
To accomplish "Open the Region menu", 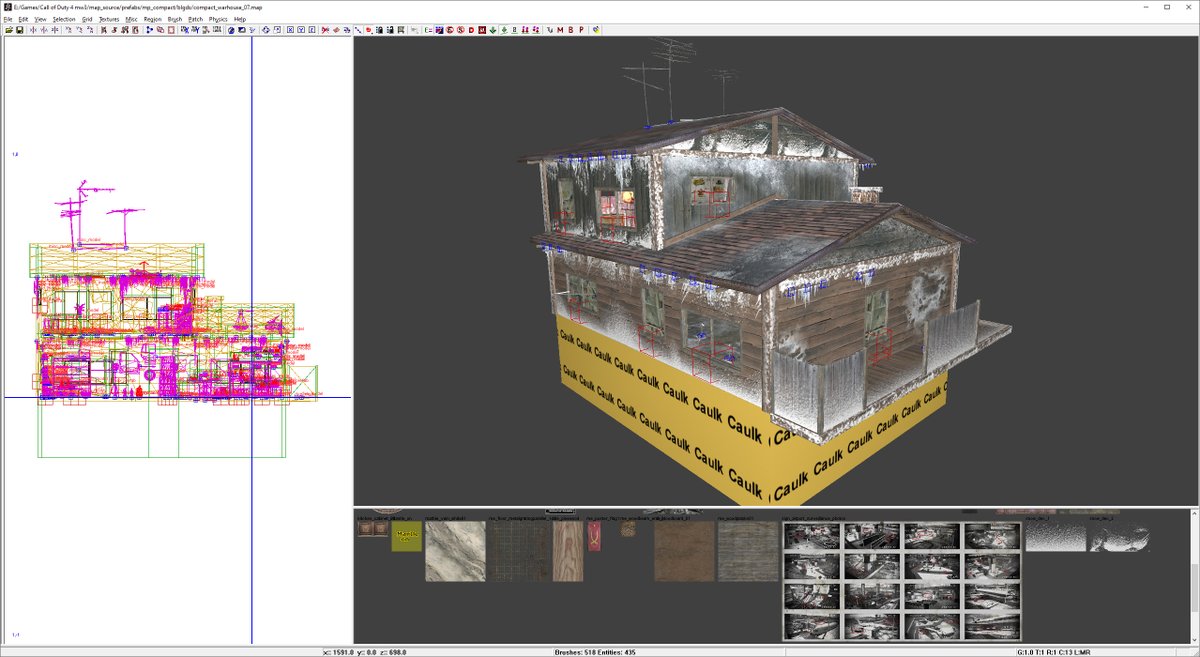I will 153,19.
